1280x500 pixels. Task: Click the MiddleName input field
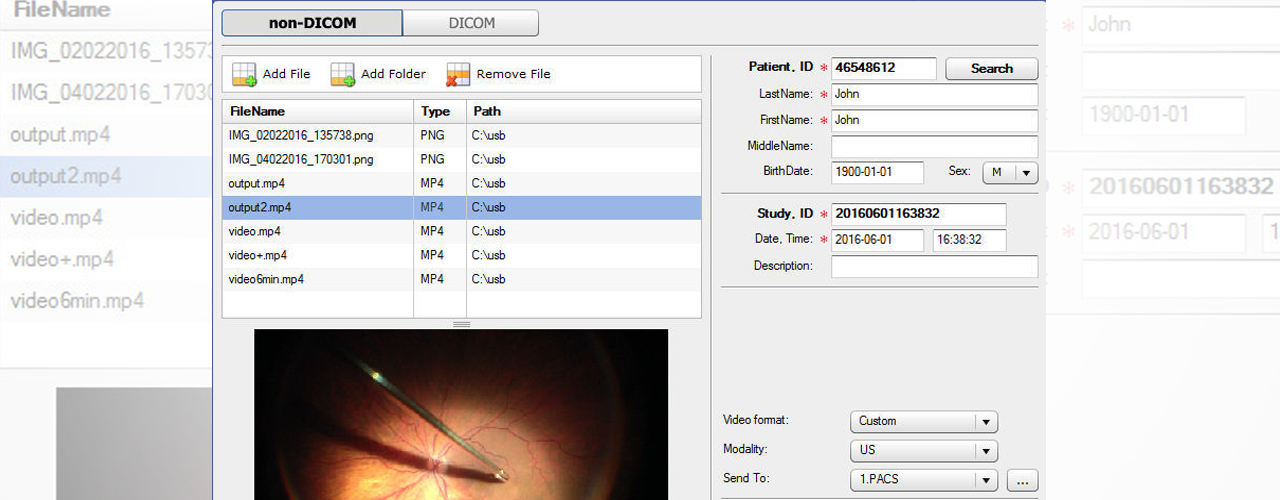pyautogui.click(x=934, y=146)
